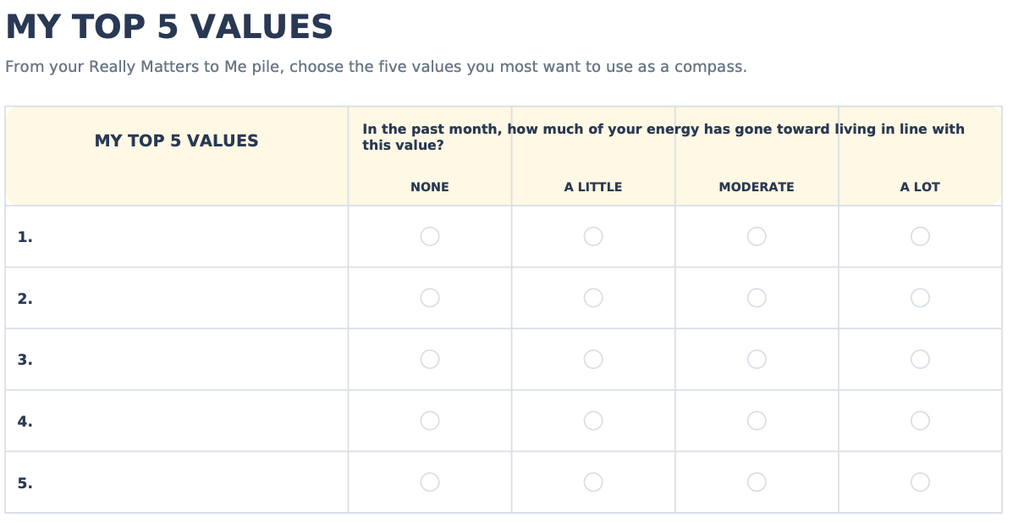Mark A LOT for value 3

(x=920, y=359)
